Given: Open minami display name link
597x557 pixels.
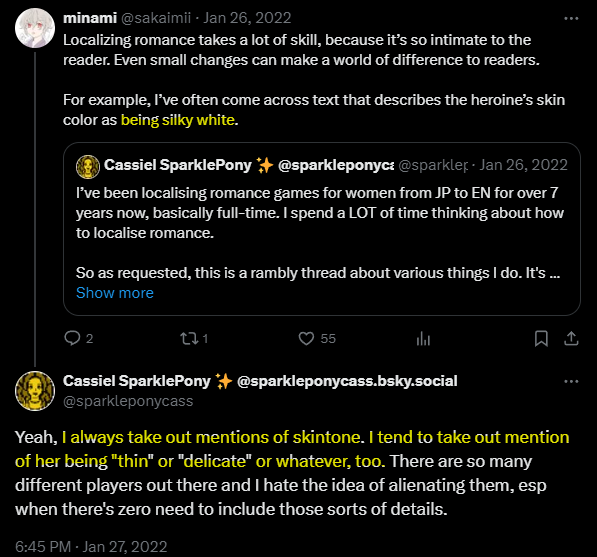Looking at the screenshot, I should 90,18.
